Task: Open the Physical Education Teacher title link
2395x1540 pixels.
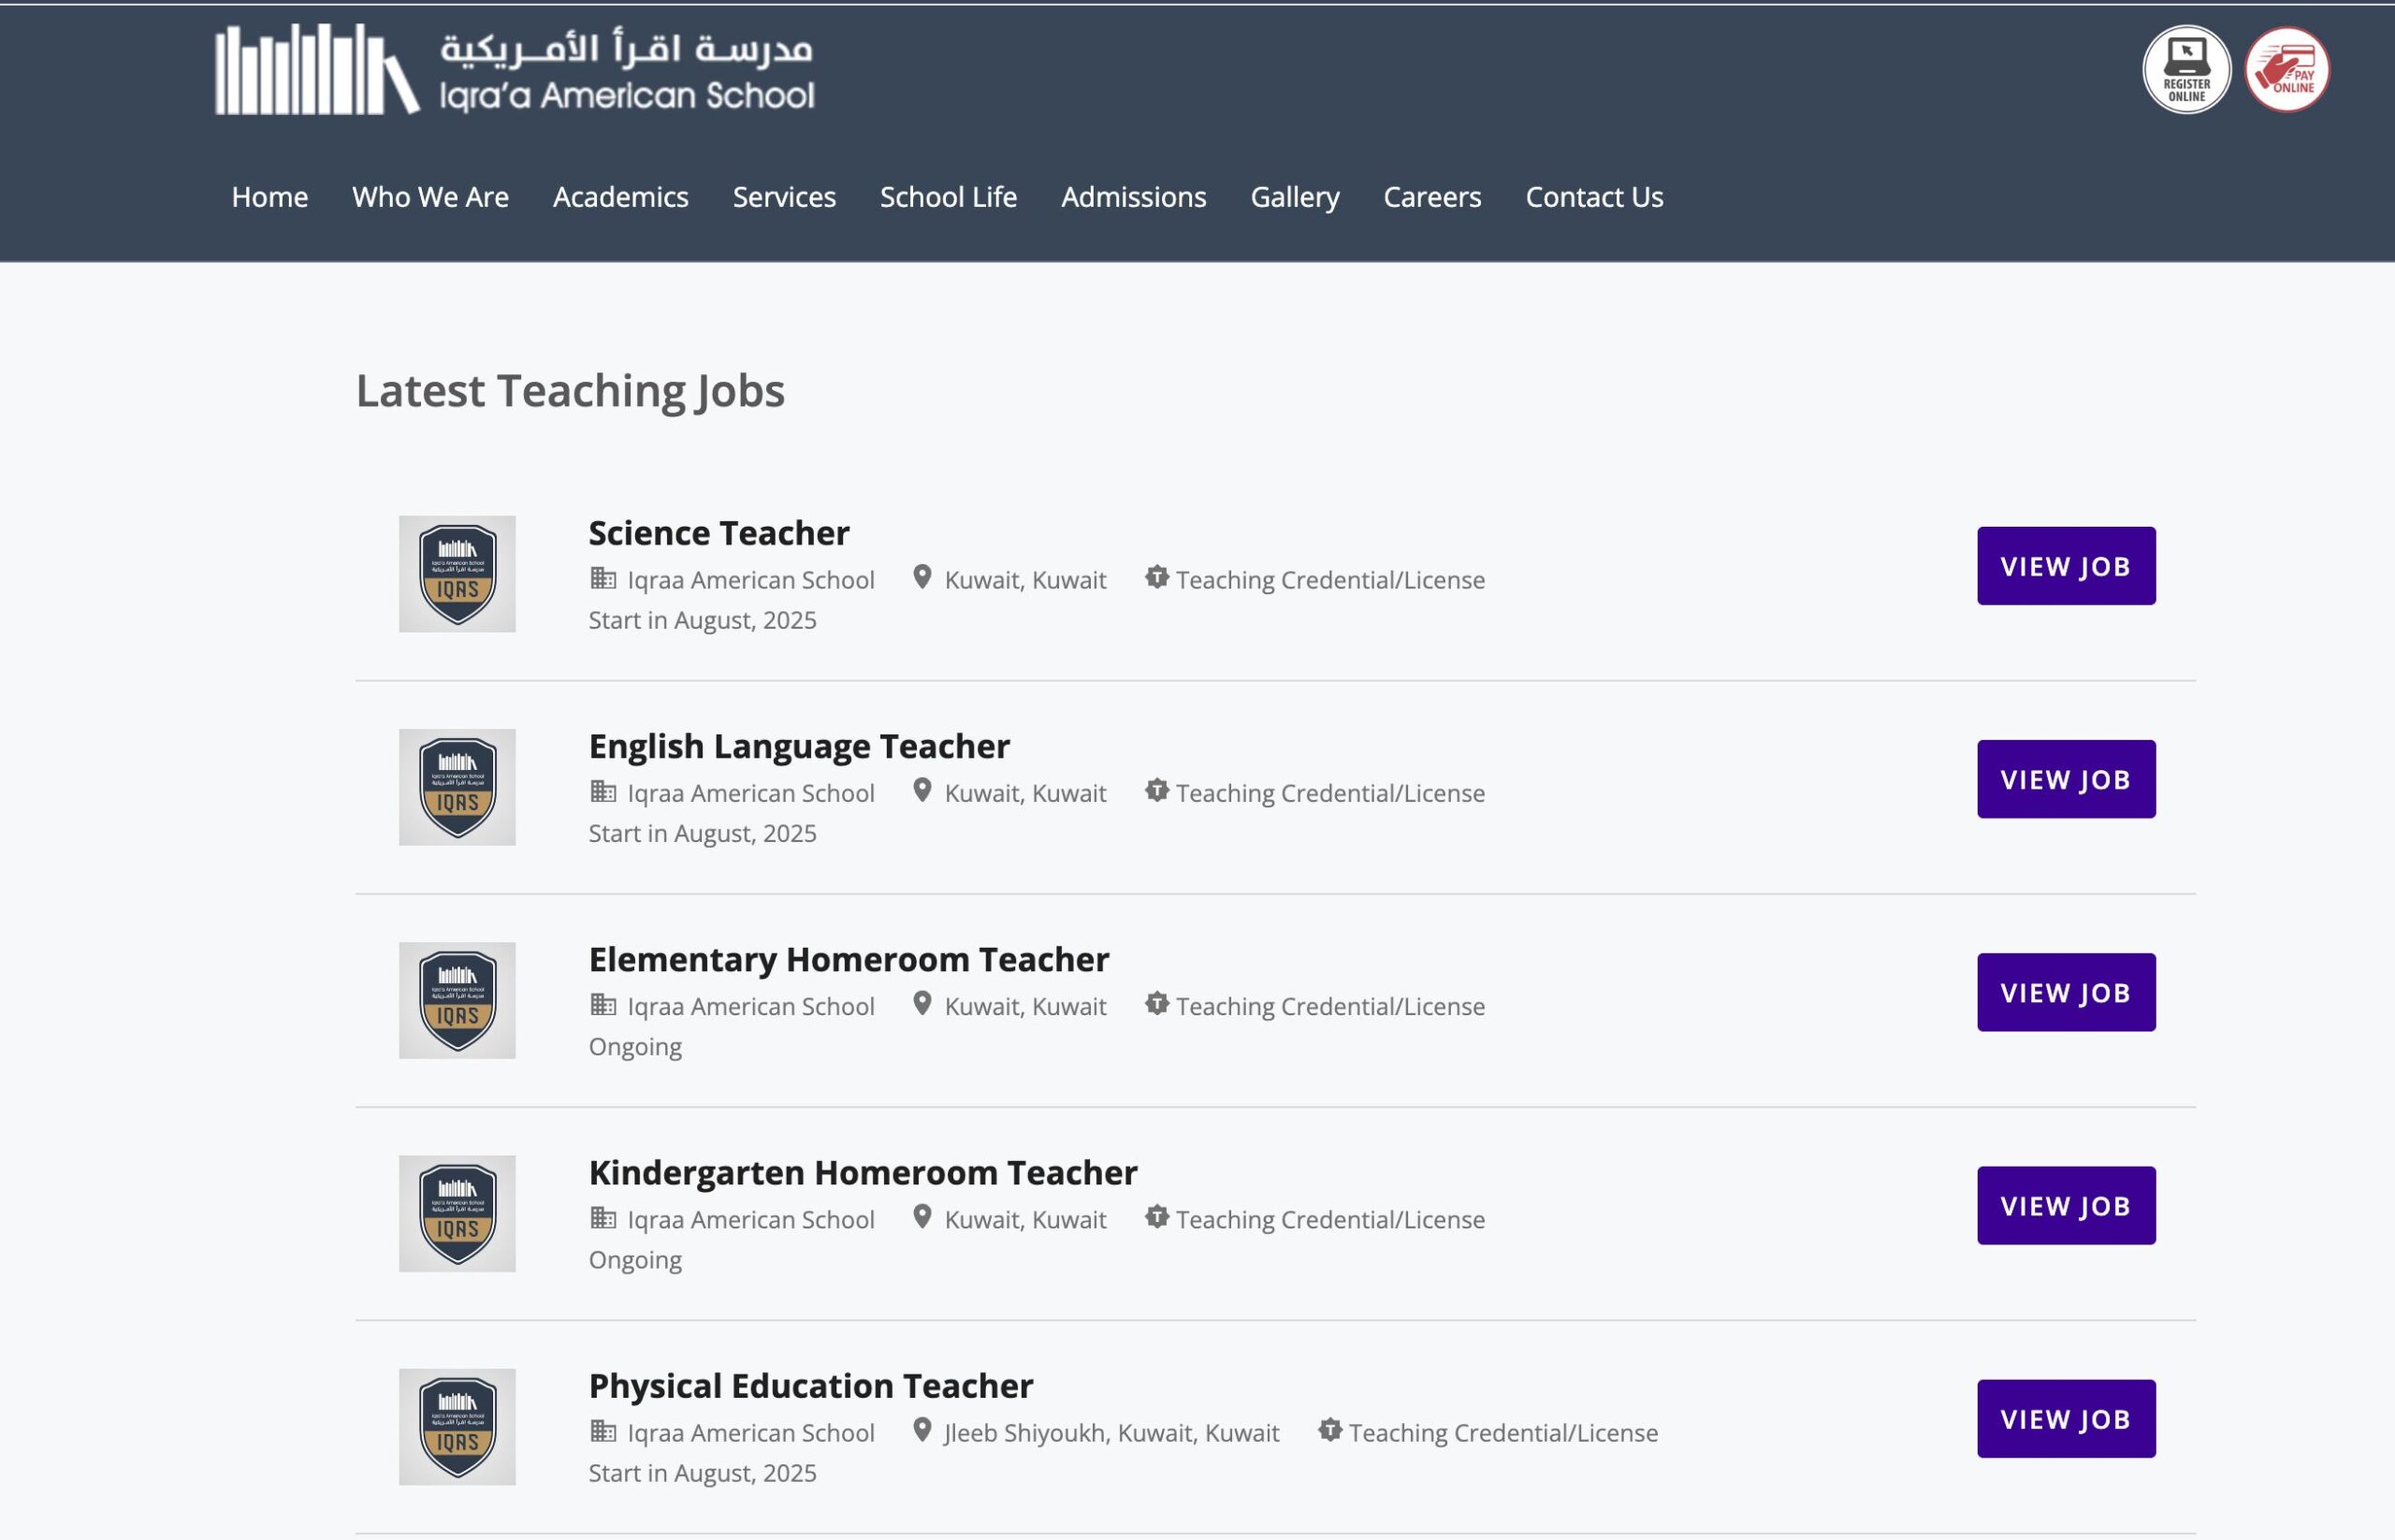Action: [811, 1386]
